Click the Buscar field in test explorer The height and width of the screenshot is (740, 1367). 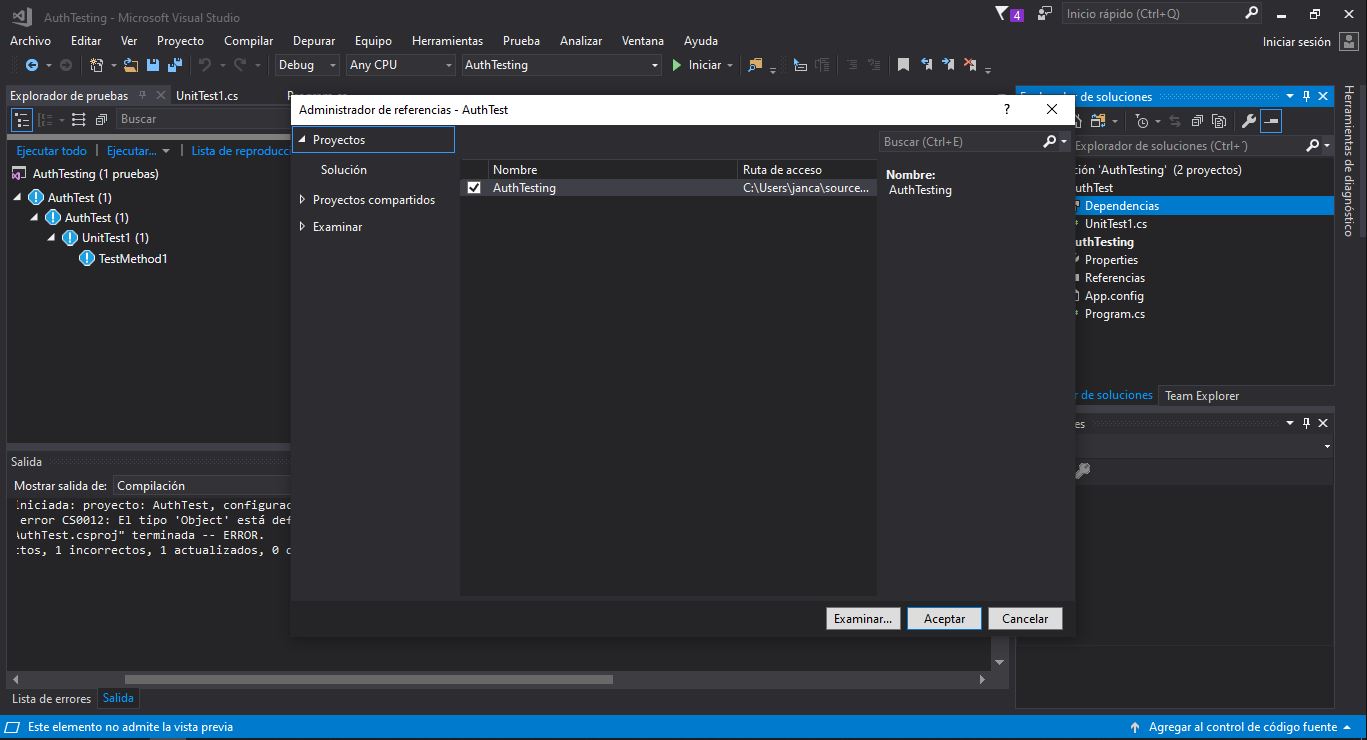pyautogui.click(x=203, y=119)
